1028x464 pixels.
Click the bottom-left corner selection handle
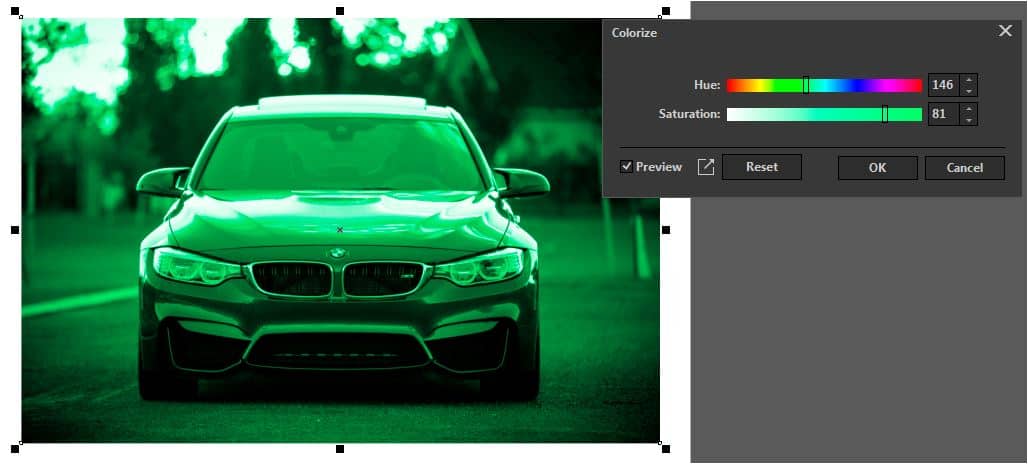tap(15, 449)
